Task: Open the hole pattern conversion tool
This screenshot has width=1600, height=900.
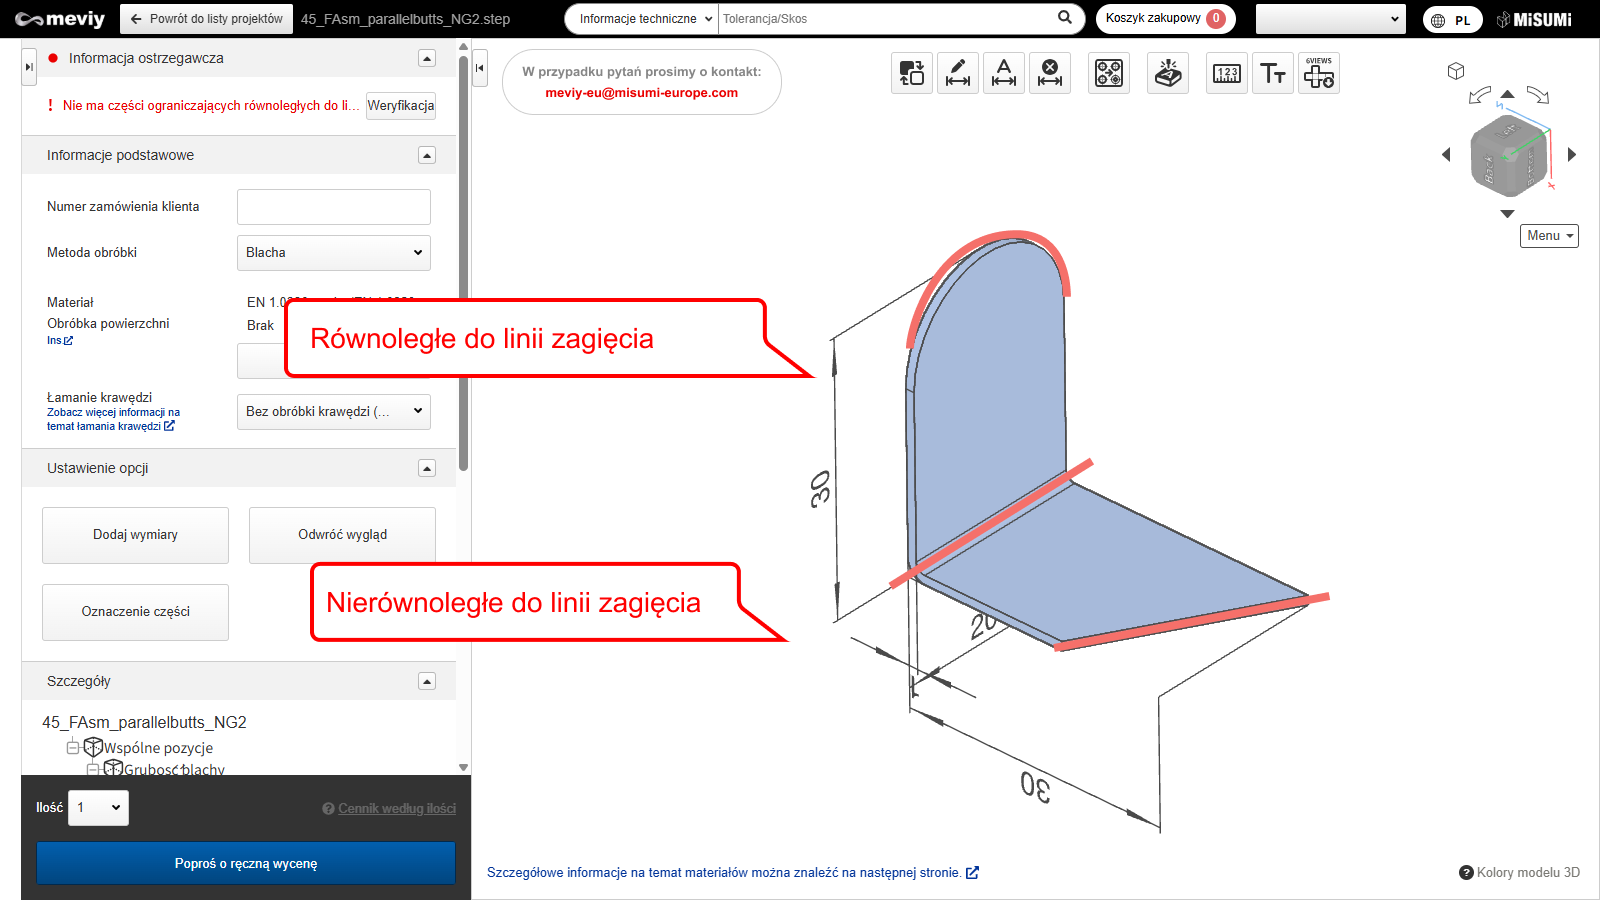Action: coord(1109,73)
